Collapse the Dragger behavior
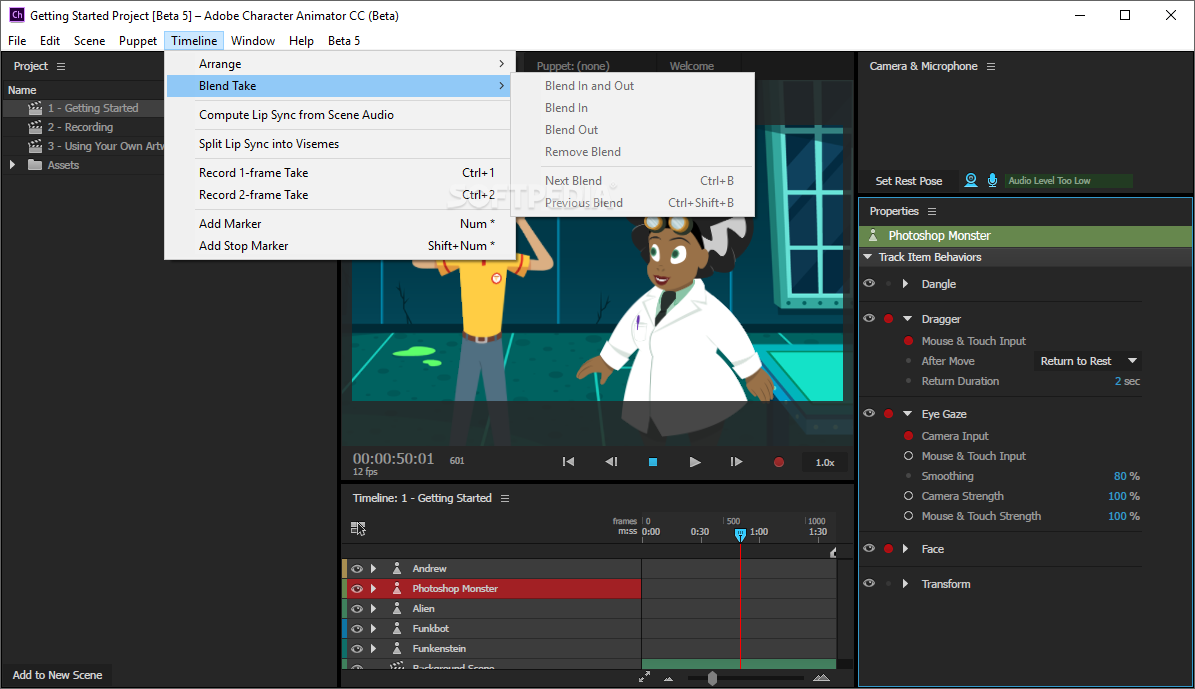The width and height of the screenshot is (1195, 689). click(908, 319)
